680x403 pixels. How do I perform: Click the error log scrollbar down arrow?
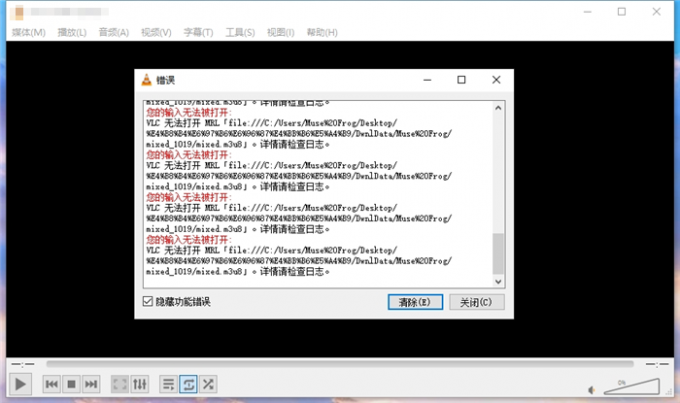[498, 282]
